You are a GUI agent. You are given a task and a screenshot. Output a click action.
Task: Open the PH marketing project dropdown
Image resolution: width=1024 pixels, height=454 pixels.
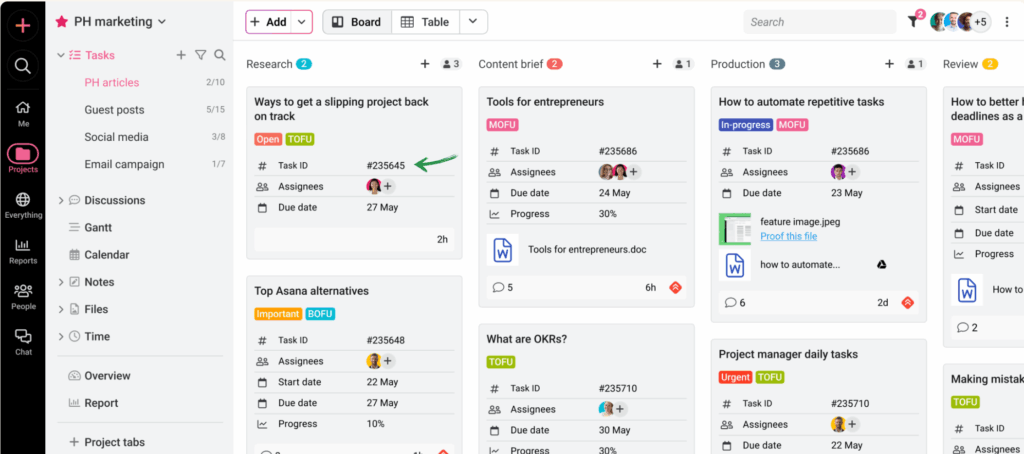pos(162,22)
